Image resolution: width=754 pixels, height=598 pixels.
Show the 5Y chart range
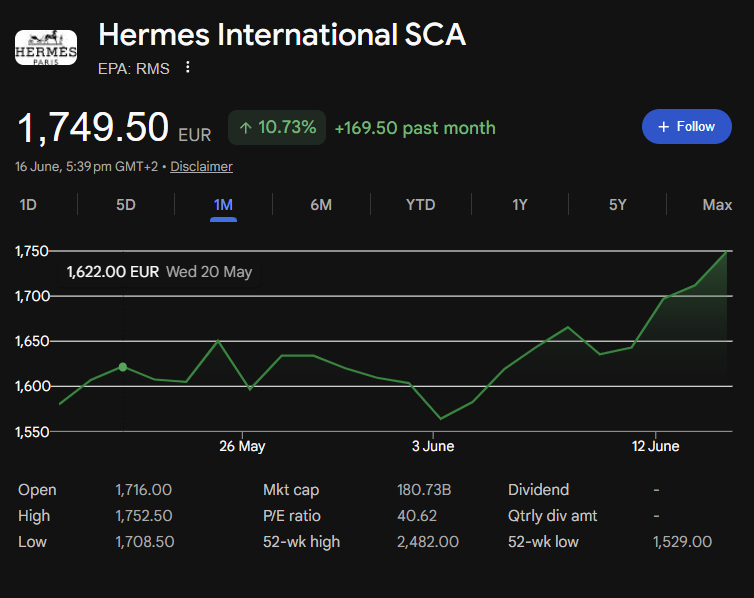(617, 205)
